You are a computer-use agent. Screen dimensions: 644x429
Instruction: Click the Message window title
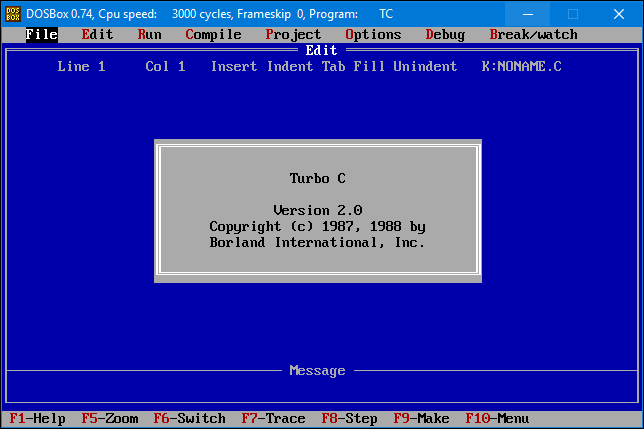point(317,371)
